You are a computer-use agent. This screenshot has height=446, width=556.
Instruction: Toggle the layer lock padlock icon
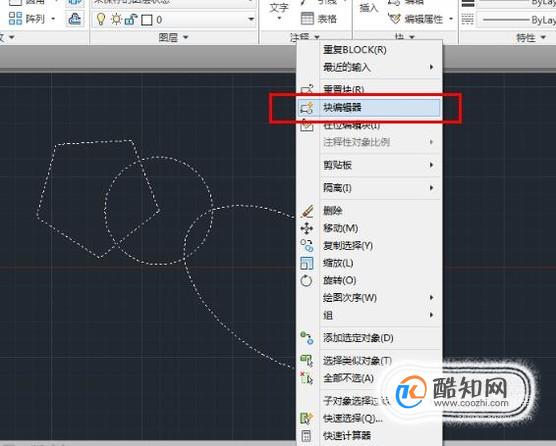pyautogui.click(x=130, y=19)
